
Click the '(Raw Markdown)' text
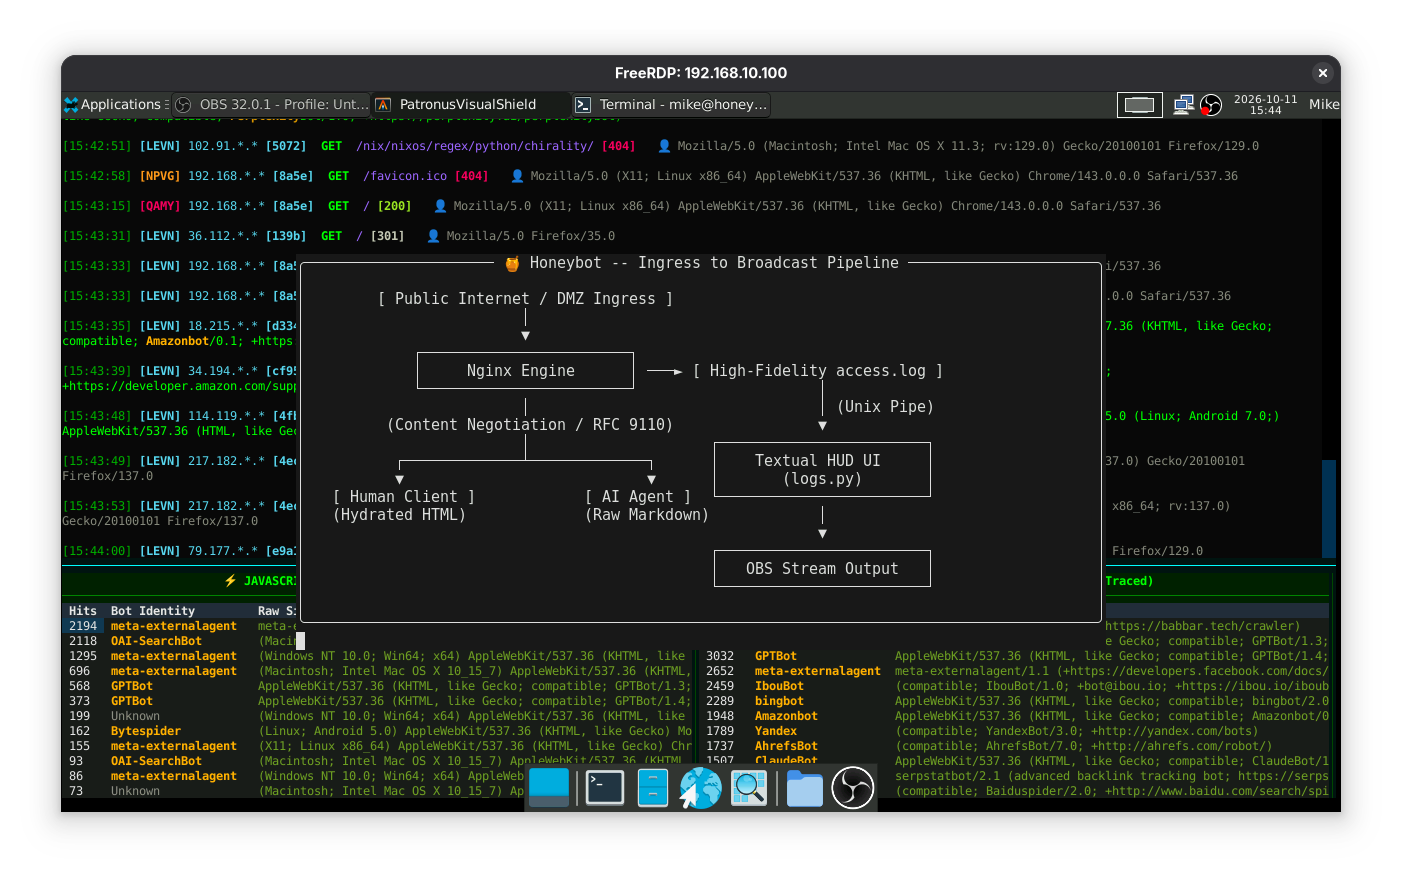point(646,515)
